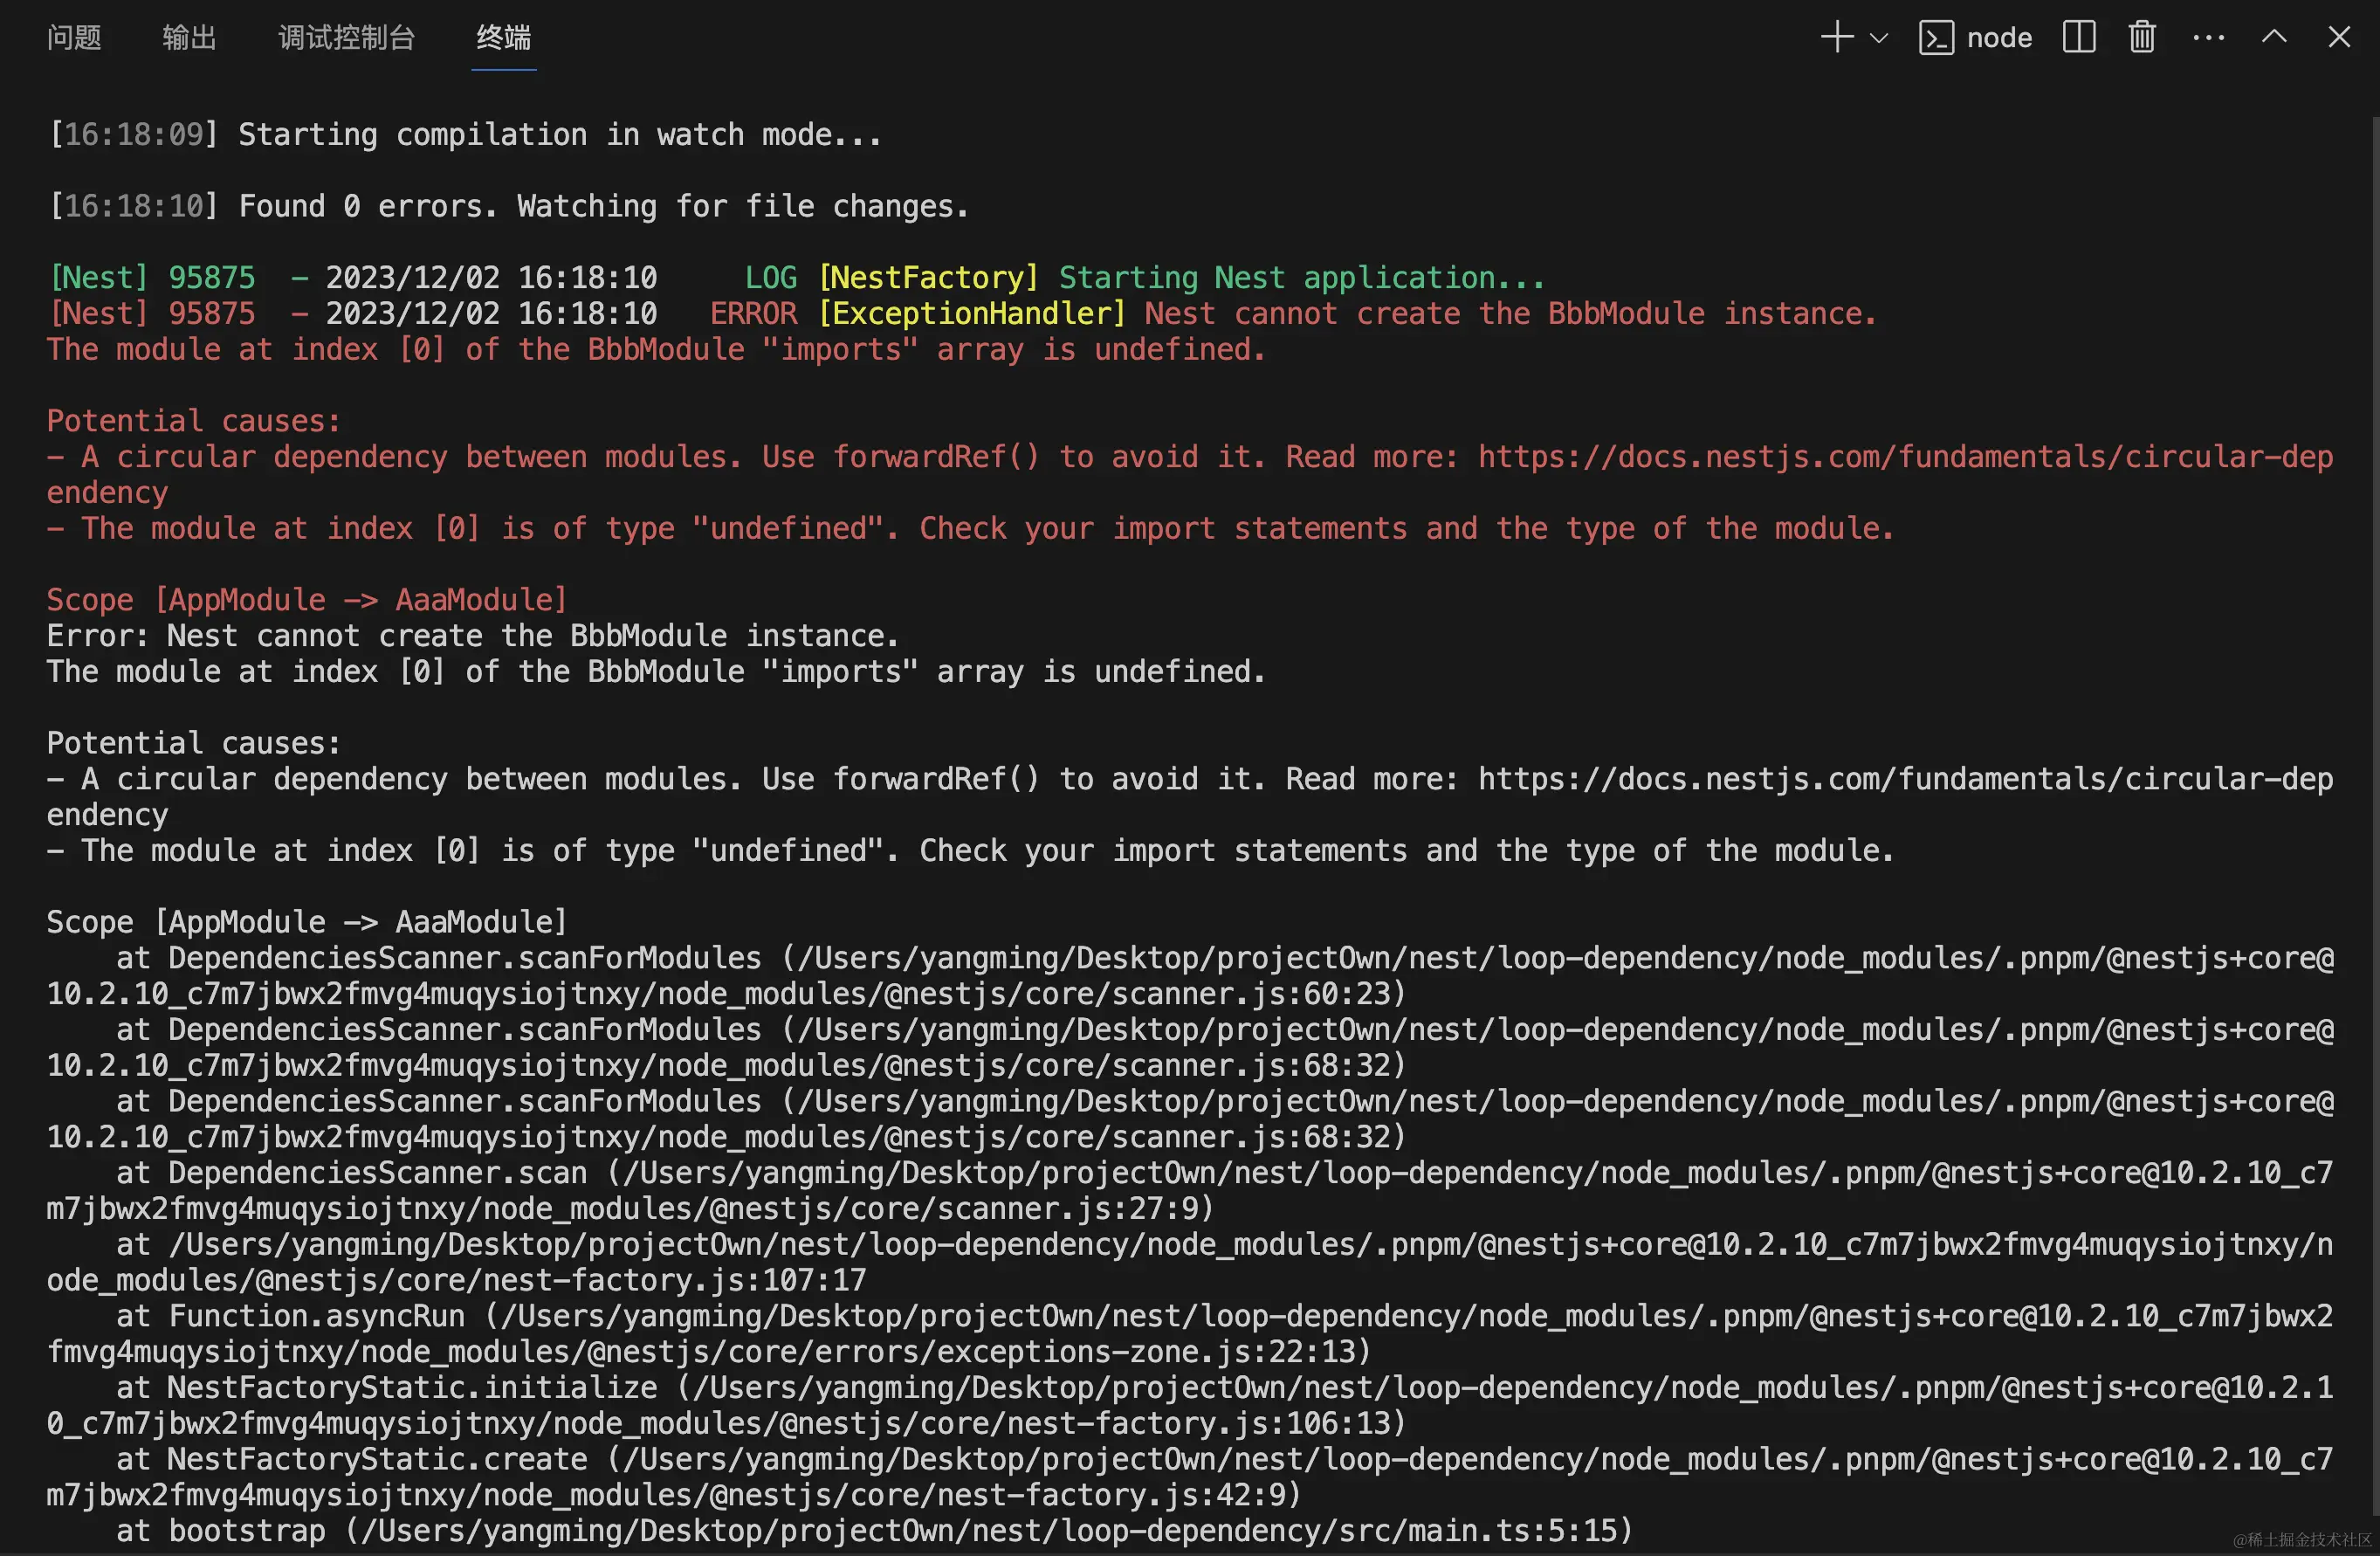Image resolution: width=2380 pixels, height=1556 pixels.
Task: Select the 调试控制台 debug console tab
Action: point(346,38)
